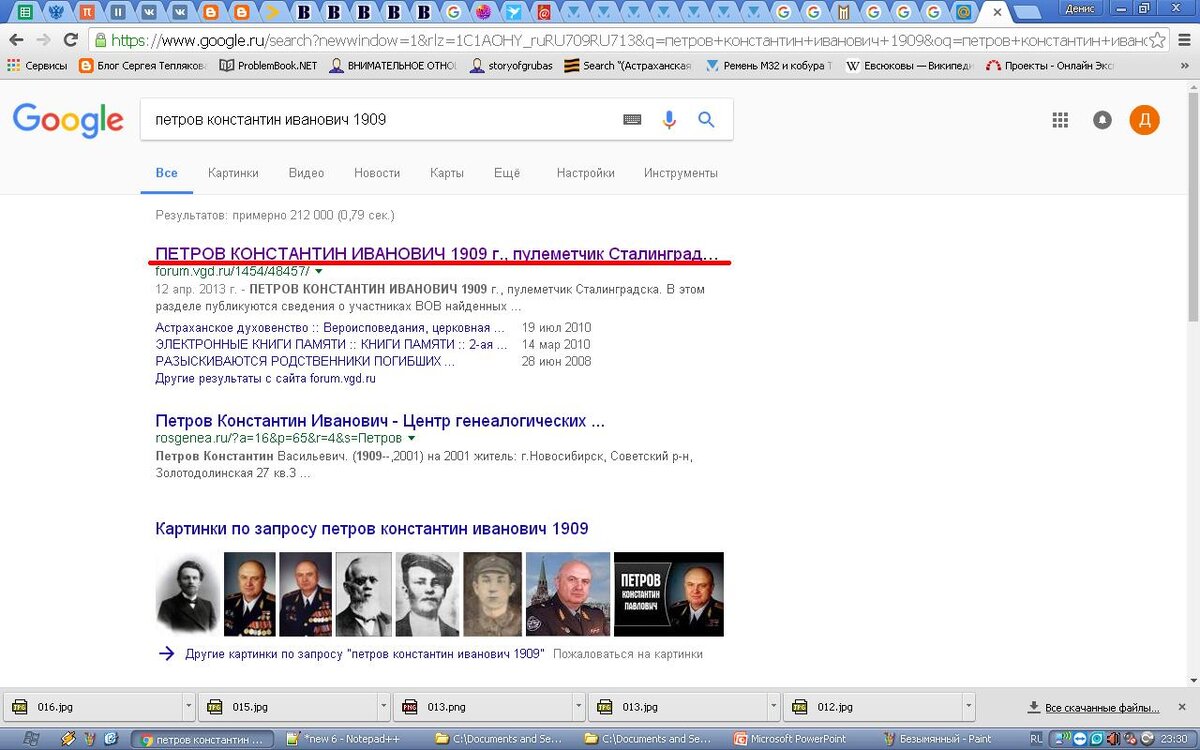Image resolution: width=1200 pixels, height=750 pixels.
Task: Open the Денис Chrome profile button
Action: (1079, 8)
